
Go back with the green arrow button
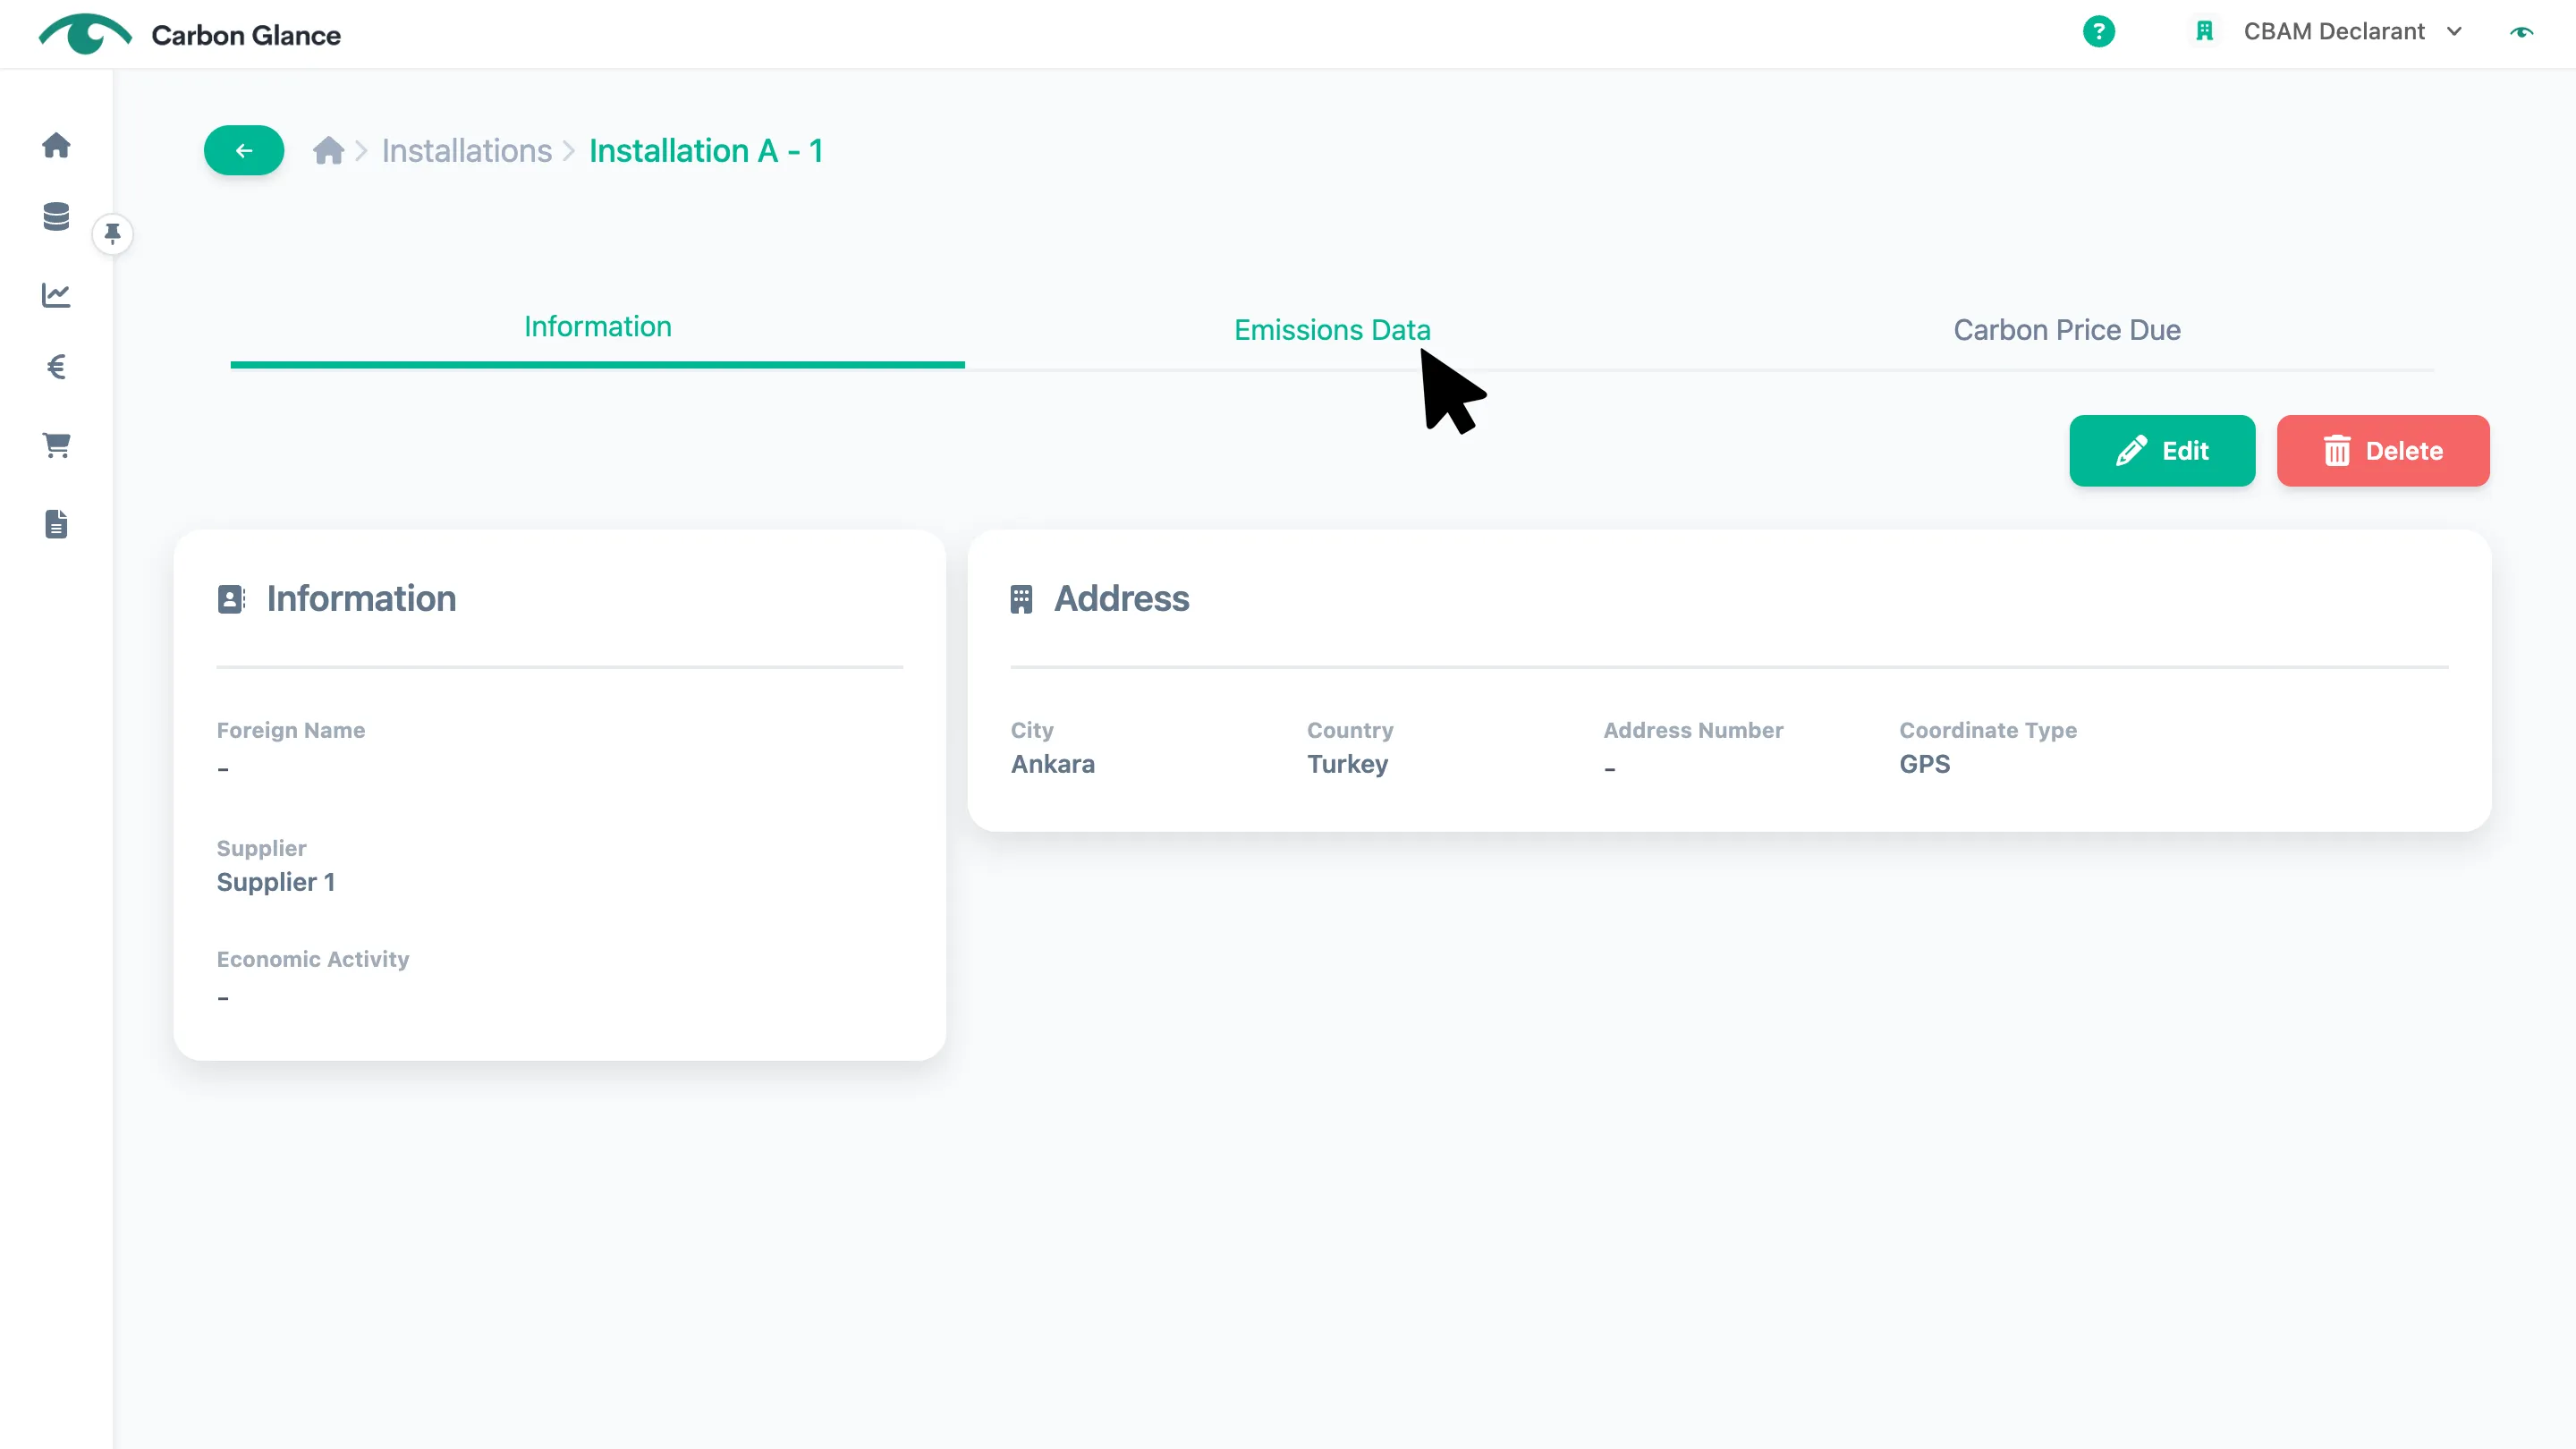pos(244,150)
